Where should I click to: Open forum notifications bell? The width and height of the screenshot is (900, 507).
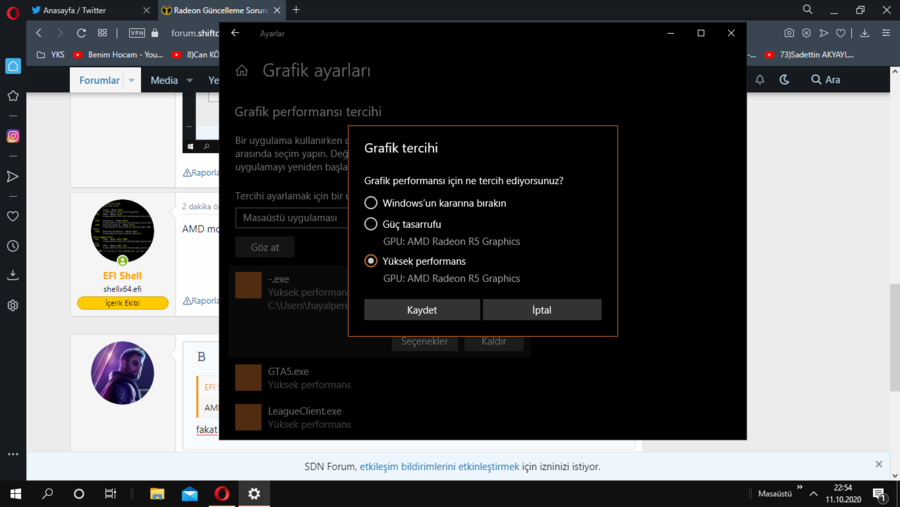pos(759,80)
